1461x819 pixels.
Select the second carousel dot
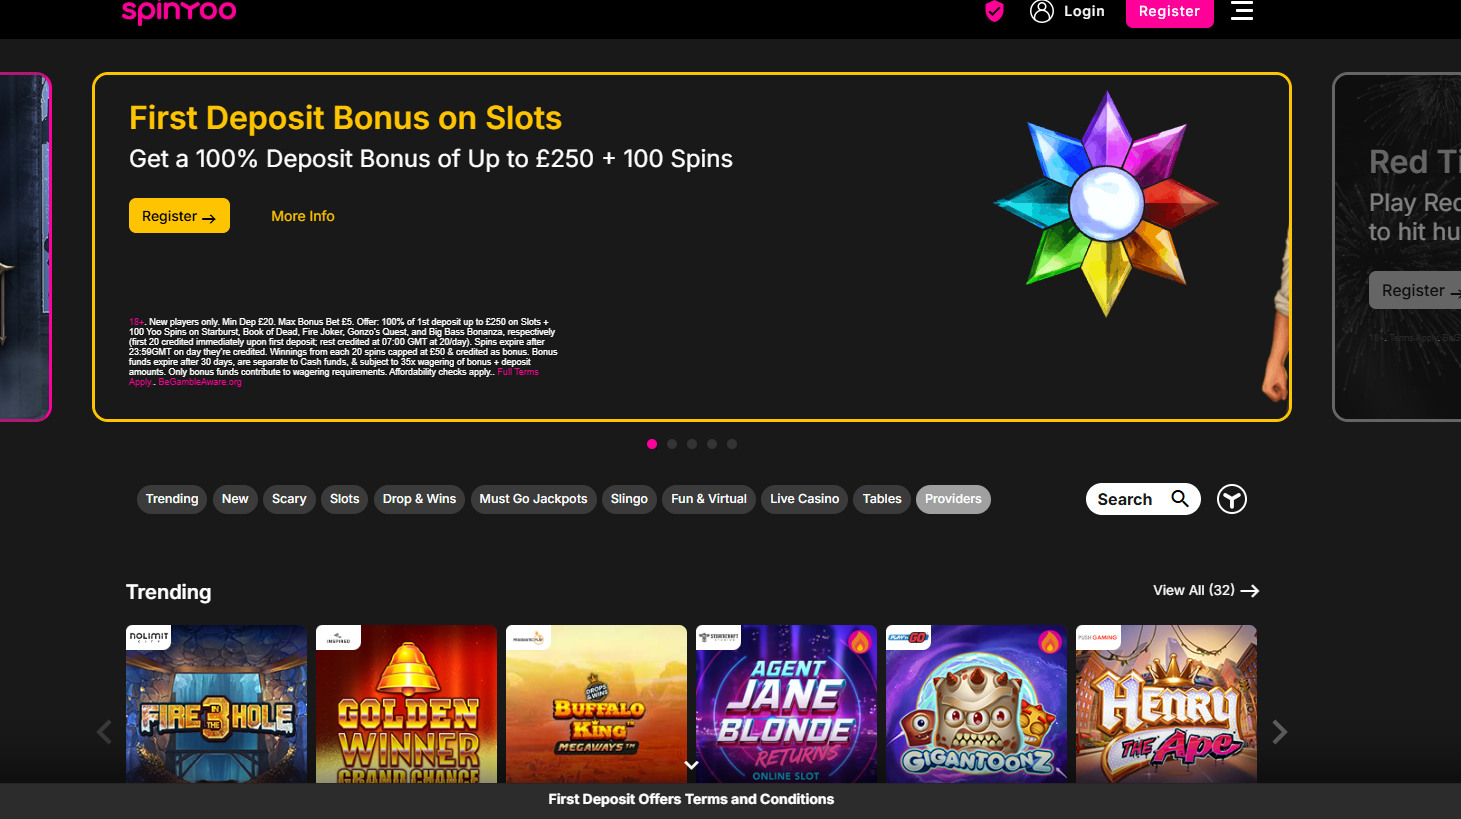(672, 444)
